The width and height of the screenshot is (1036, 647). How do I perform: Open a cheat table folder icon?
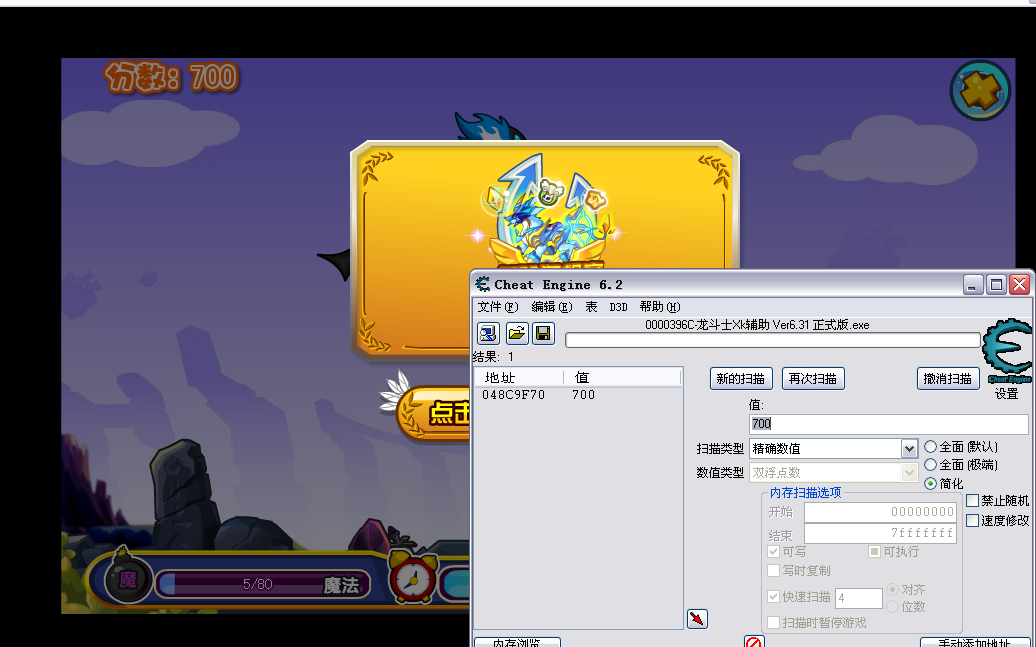tap(517, 333)
